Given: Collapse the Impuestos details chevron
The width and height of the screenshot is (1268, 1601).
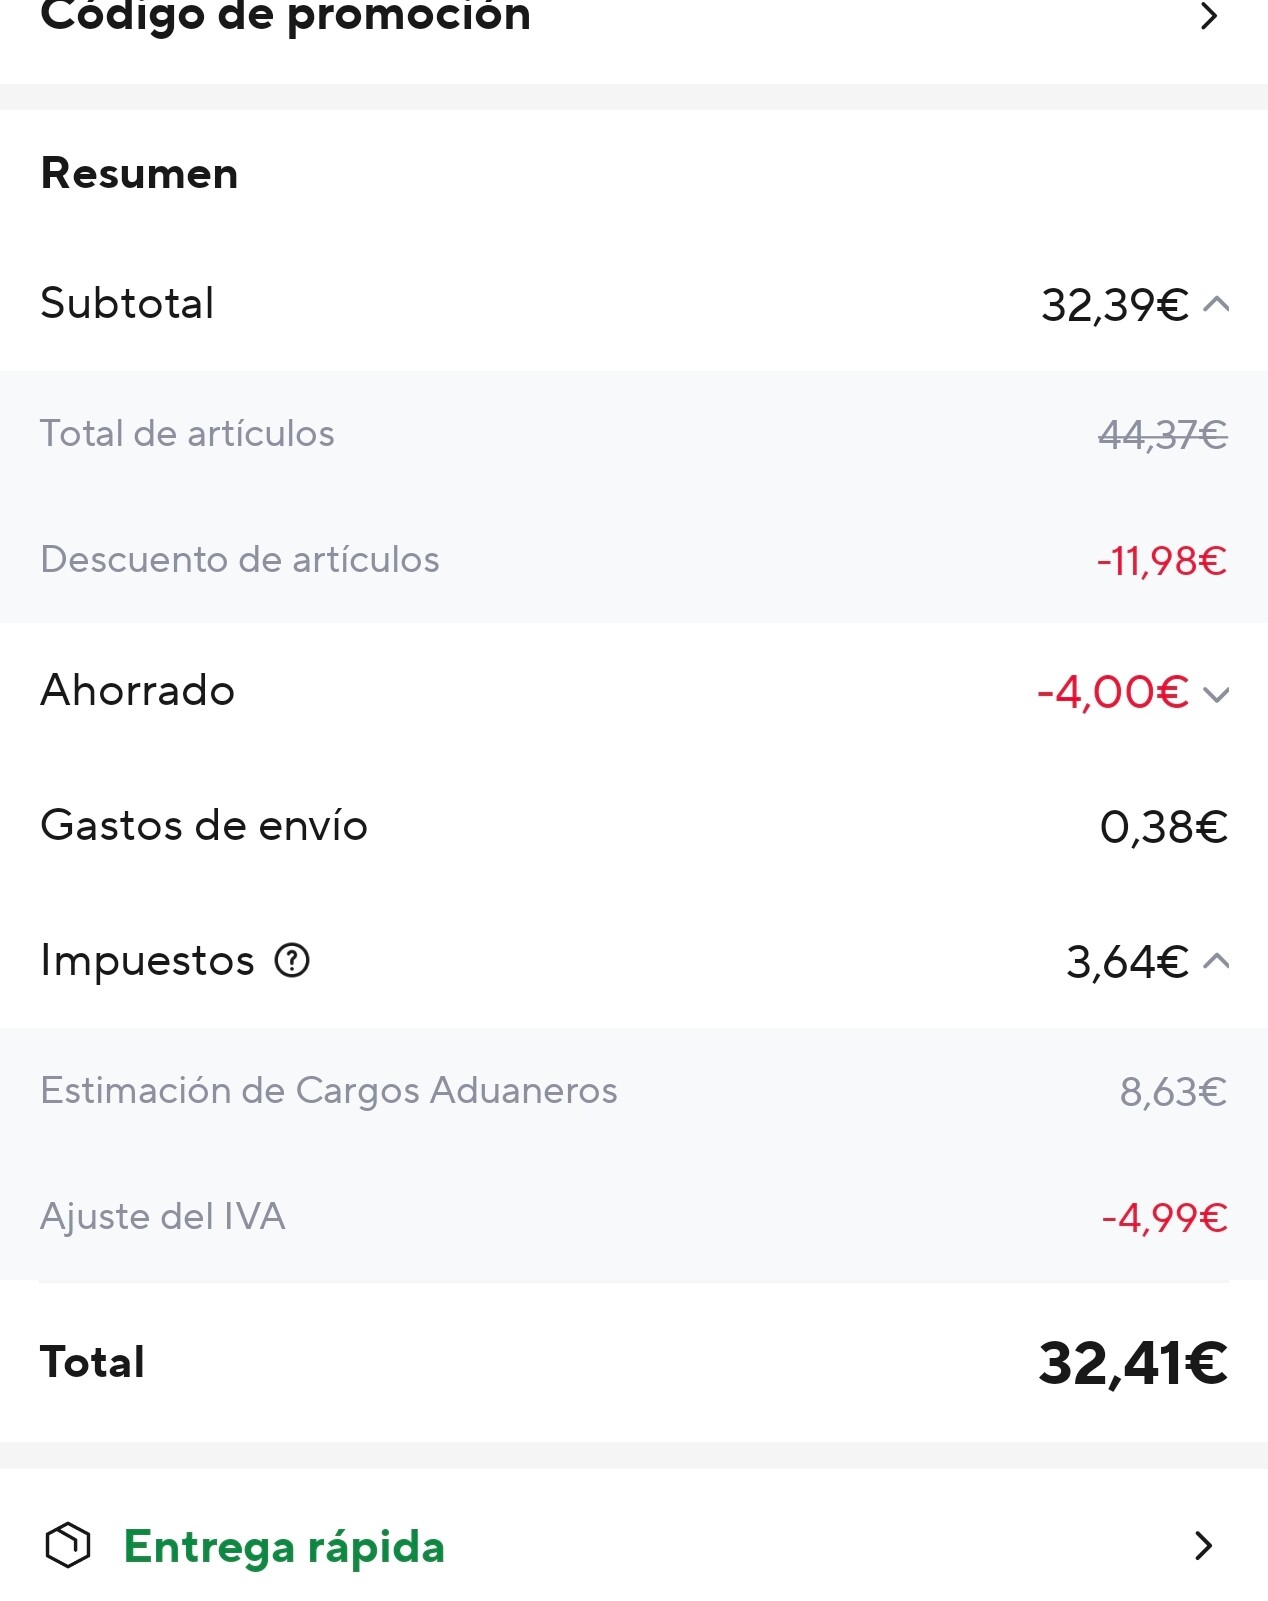Looking at the screenshot, I should (1216, 961).
